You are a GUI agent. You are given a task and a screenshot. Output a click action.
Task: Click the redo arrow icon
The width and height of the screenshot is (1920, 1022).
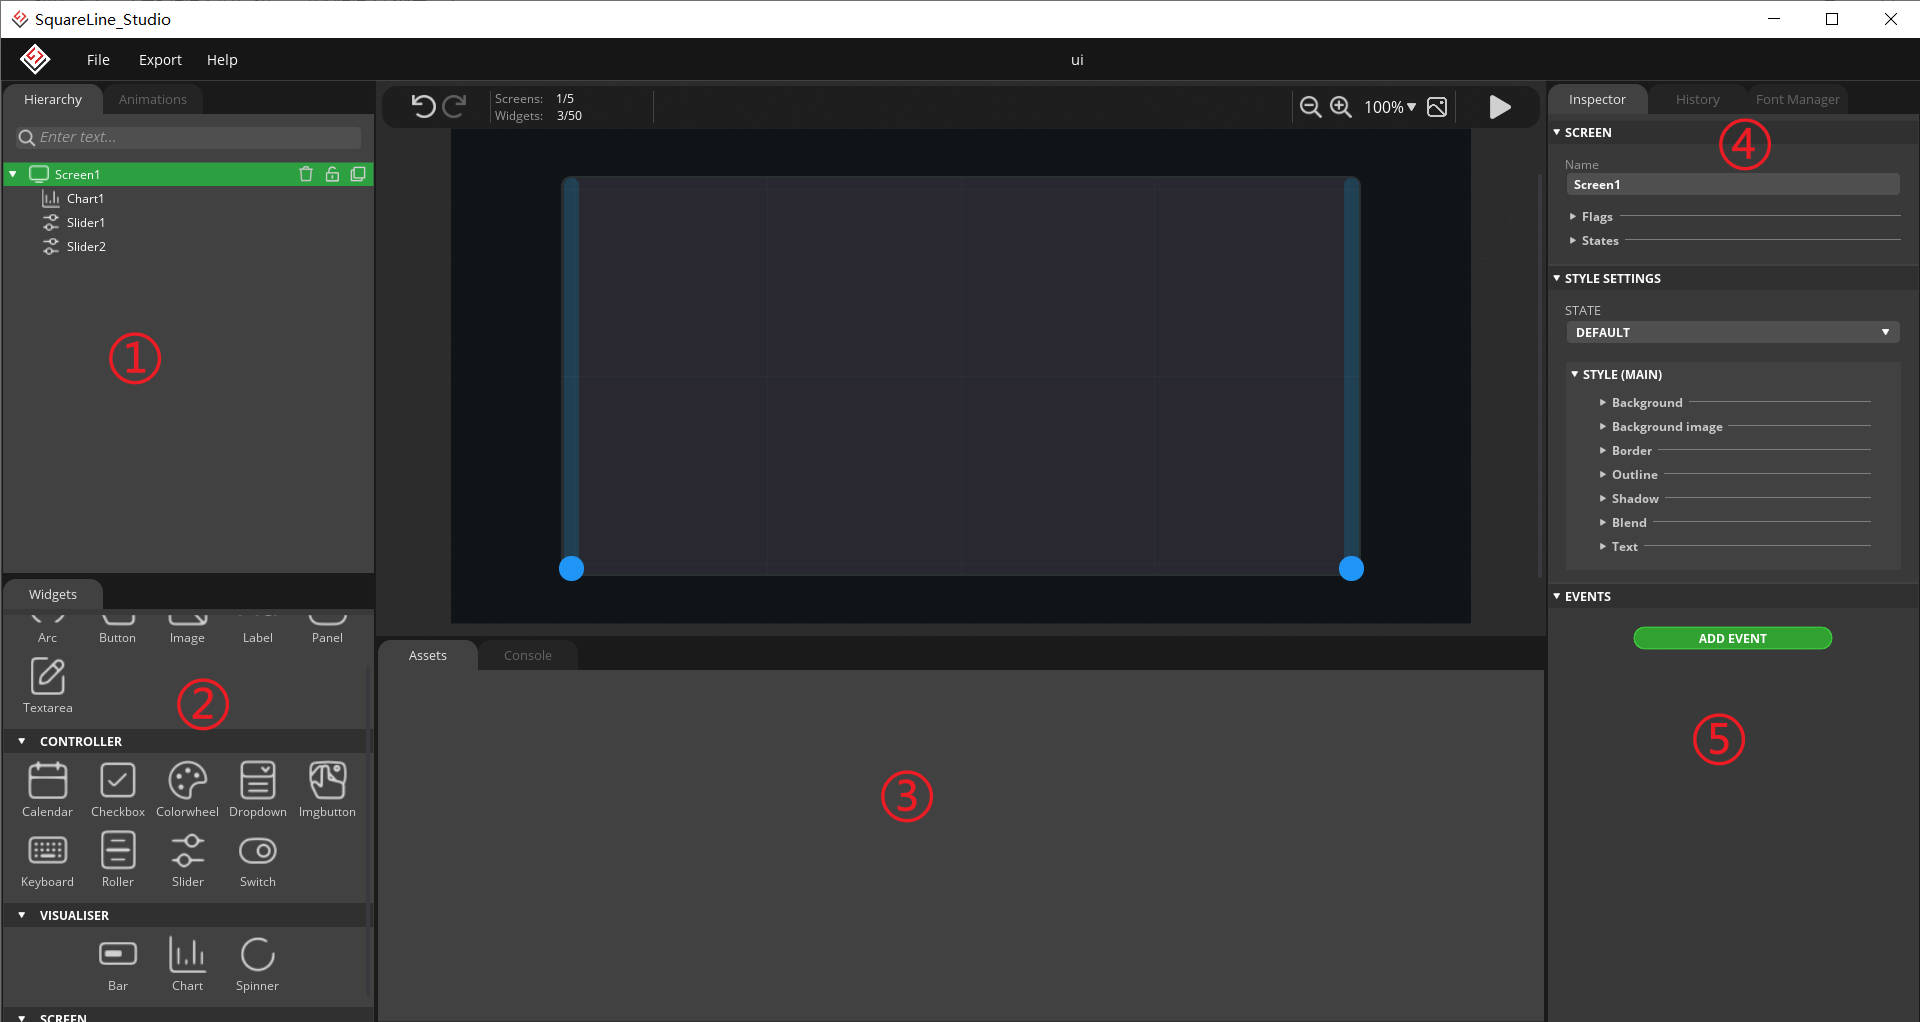[455, 107]
